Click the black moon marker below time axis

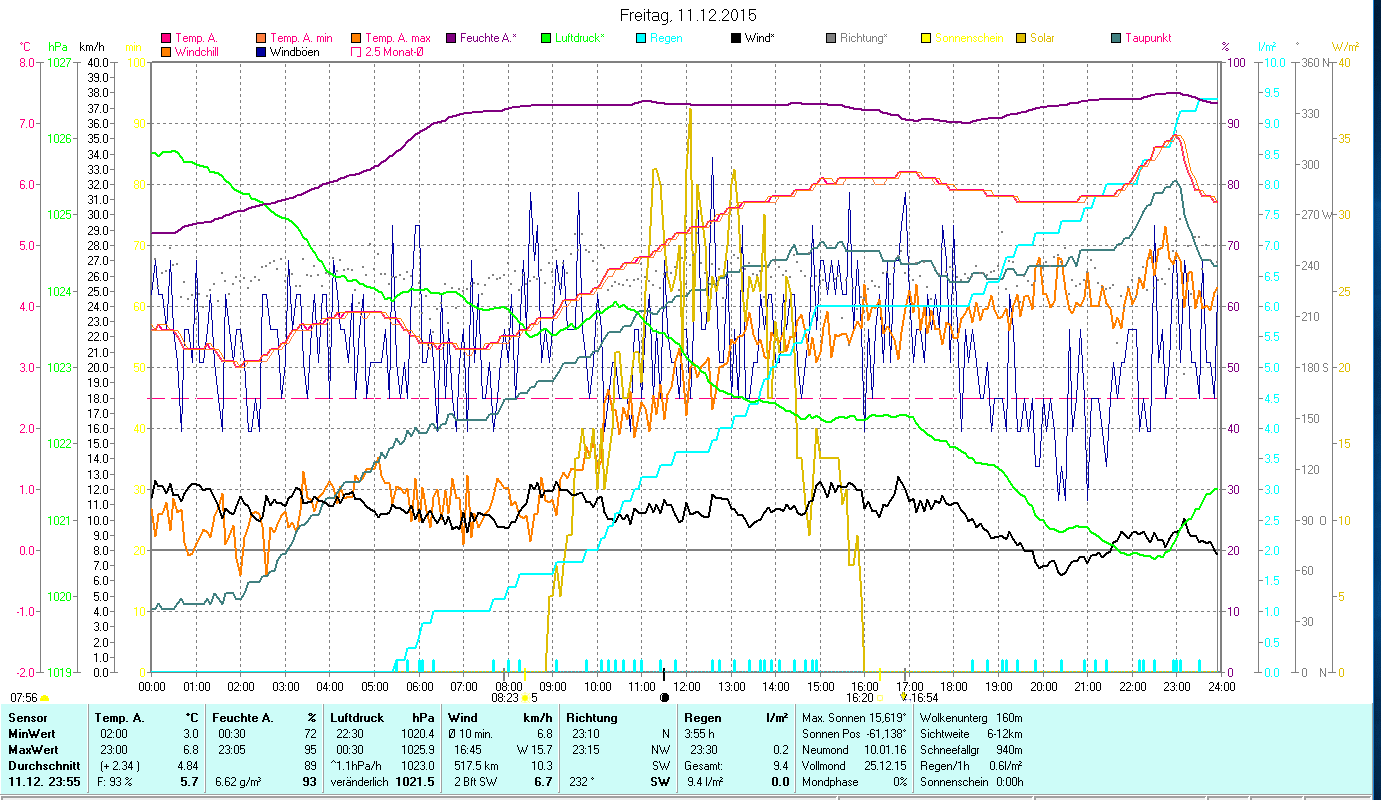[664, 696]
